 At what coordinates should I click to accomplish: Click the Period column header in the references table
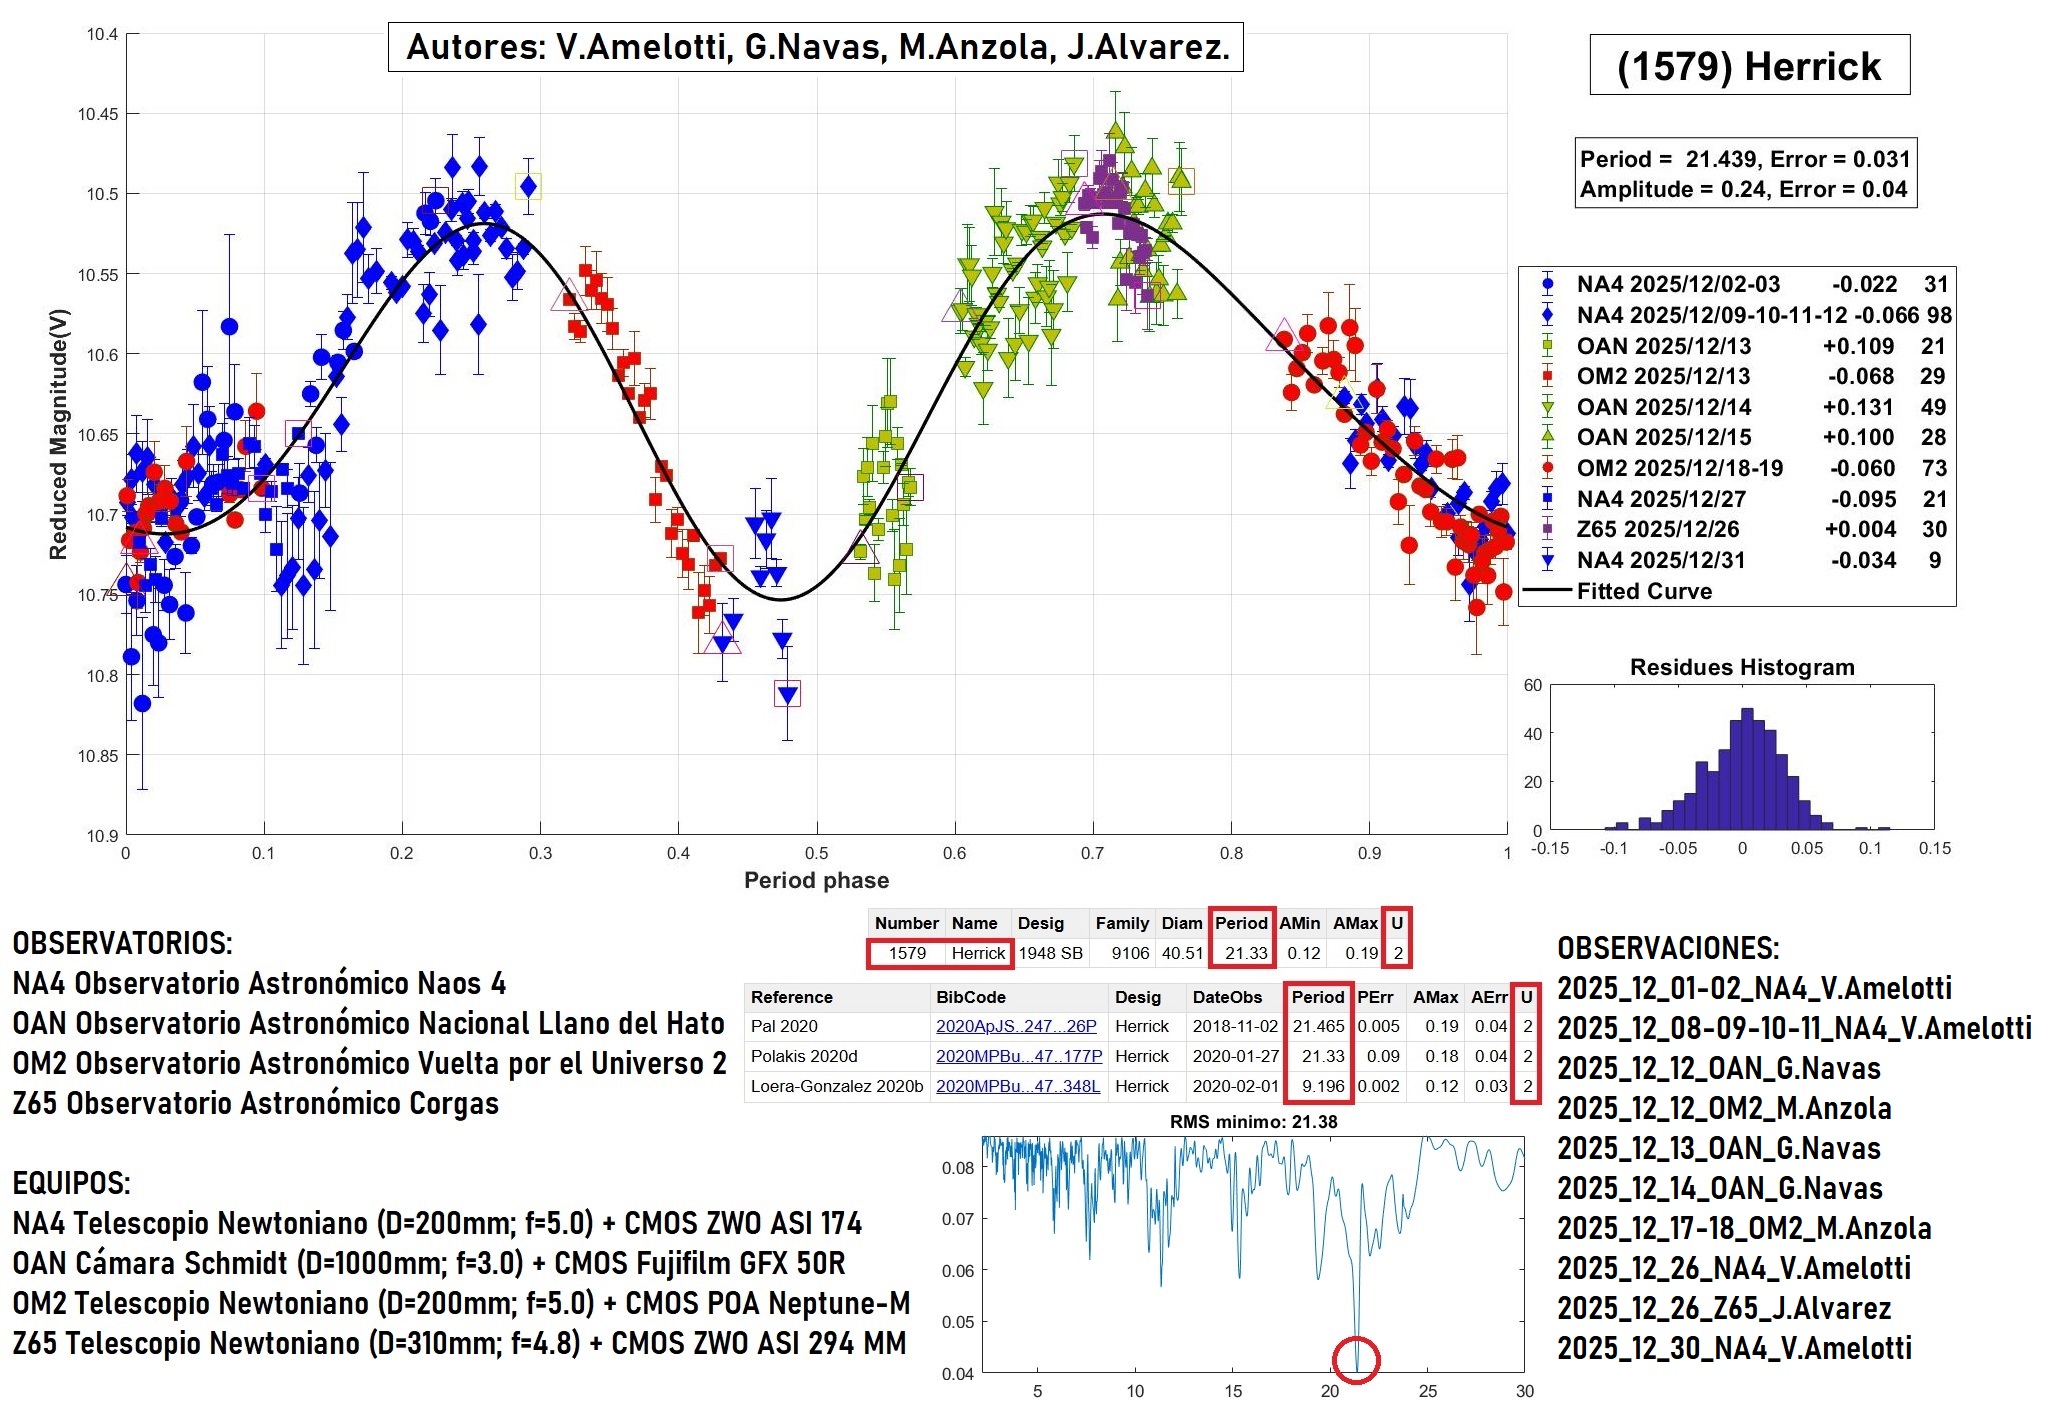click(x=1317, y=997)
